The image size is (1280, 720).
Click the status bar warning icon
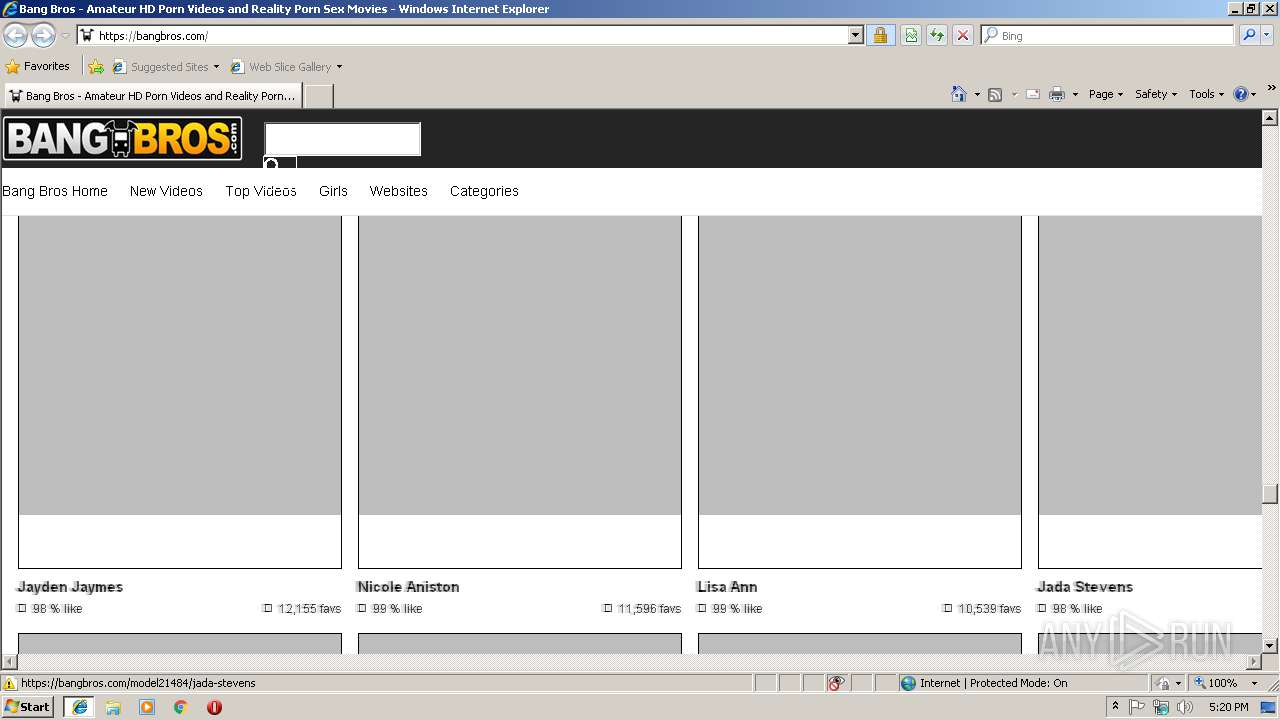[x=10, y=684]
